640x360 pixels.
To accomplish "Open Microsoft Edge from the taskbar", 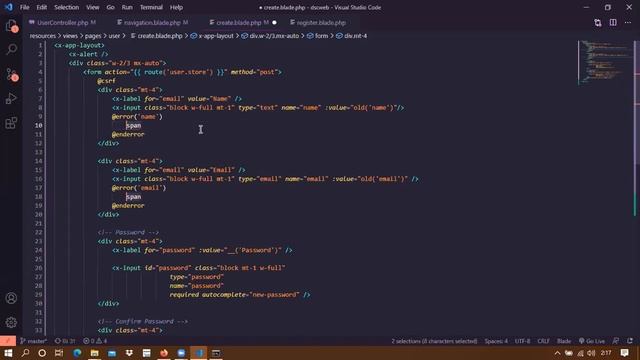I will 77,353.
